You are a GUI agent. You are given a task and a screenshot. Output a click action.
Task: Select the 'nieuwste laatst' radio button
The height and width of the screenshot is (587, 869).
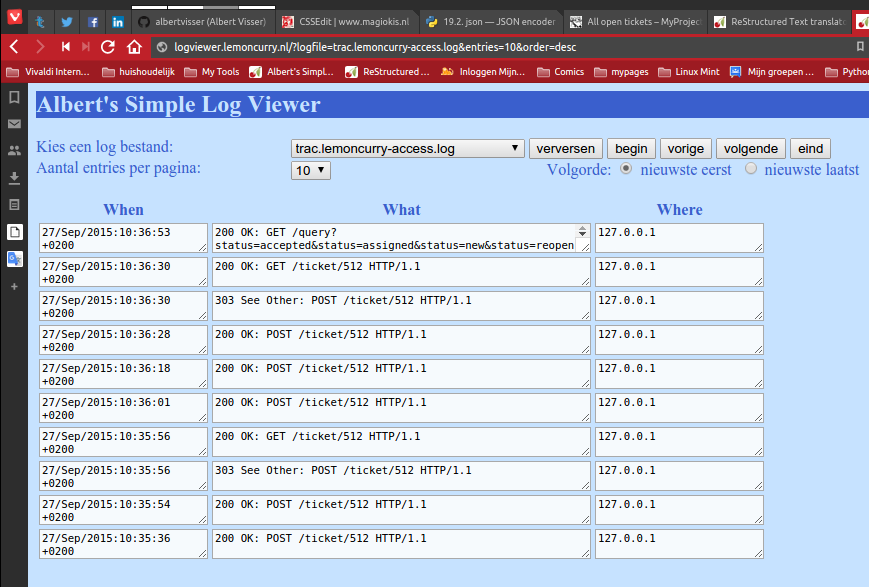(x=750, y=169)
